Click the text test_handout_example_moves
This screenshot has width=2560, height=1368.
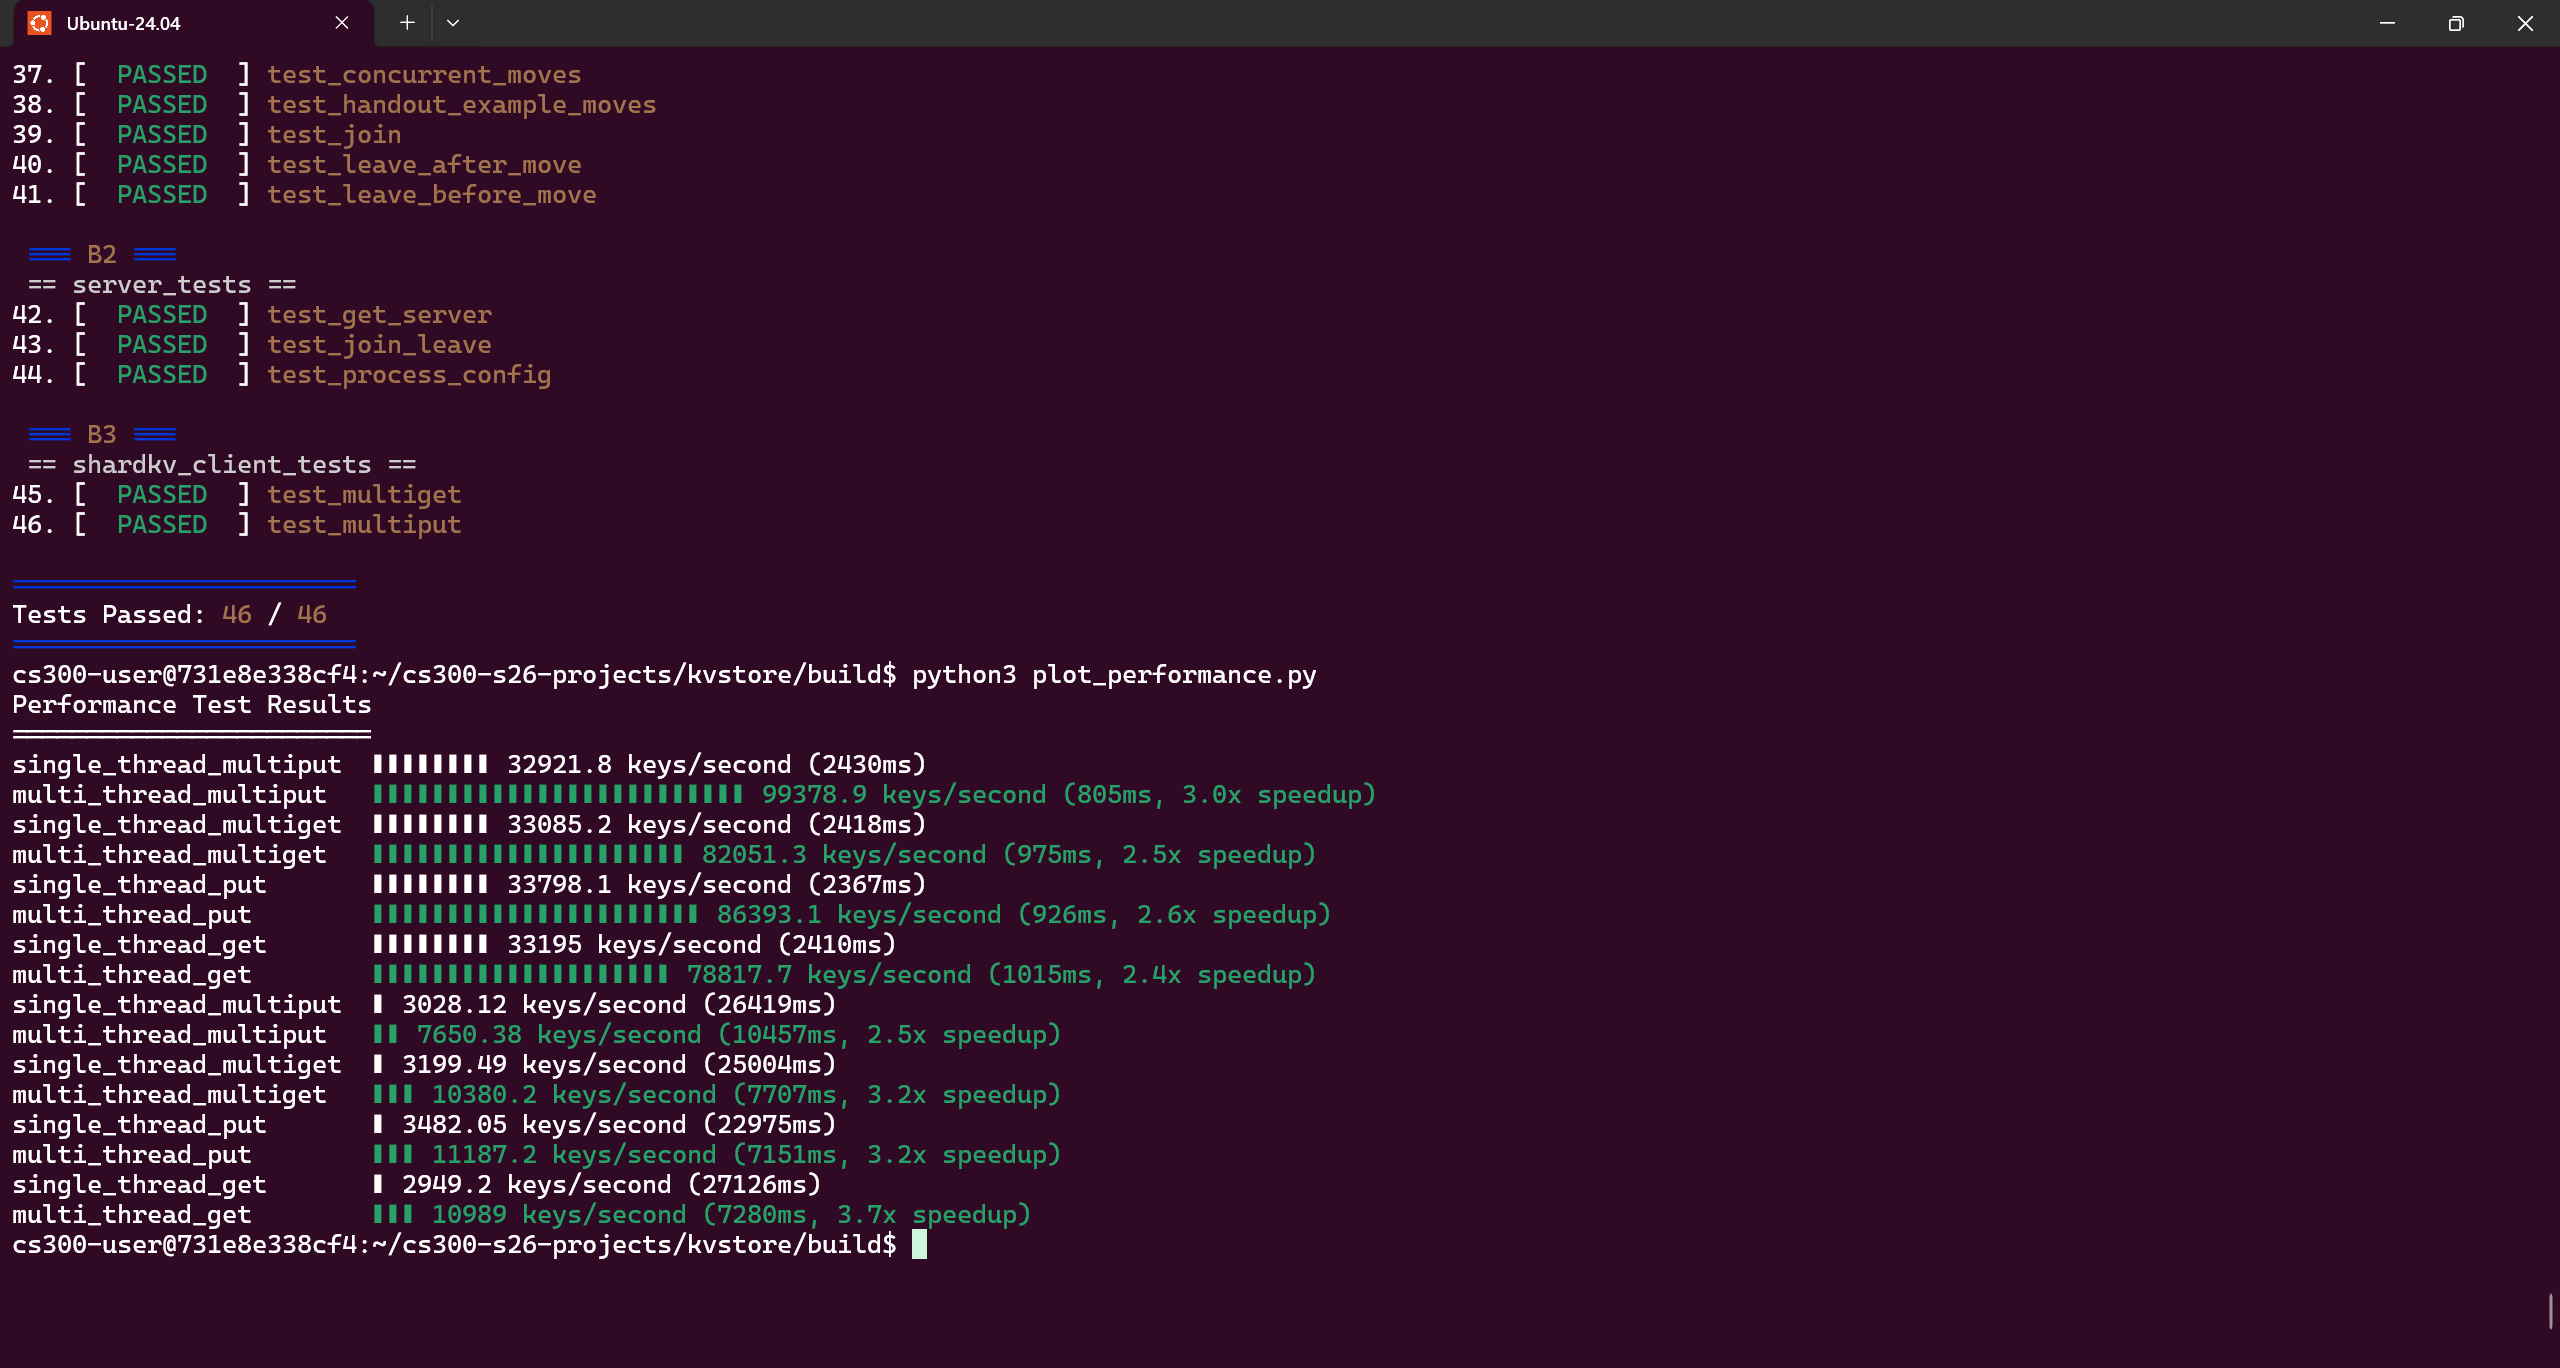[462, 105]
